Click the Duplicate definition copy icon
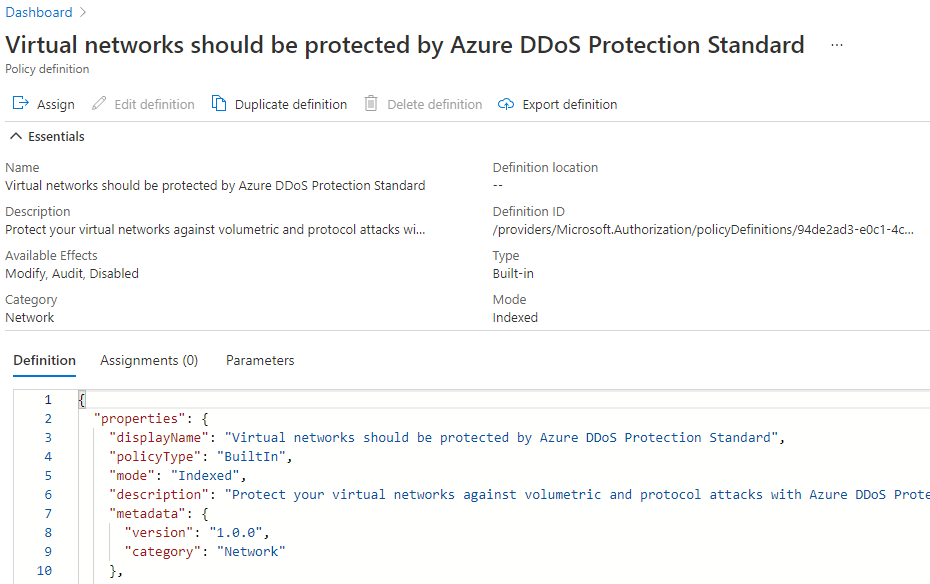 coord(219,104)
